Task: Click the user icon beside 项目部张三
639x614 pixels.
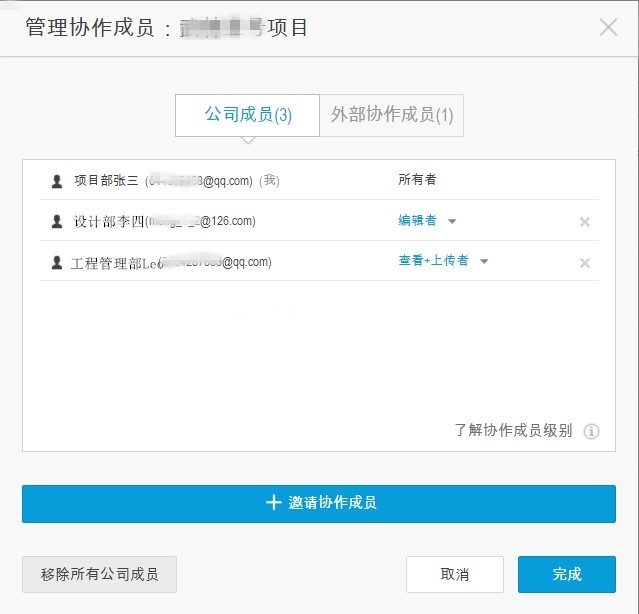Action: point(57,181)
